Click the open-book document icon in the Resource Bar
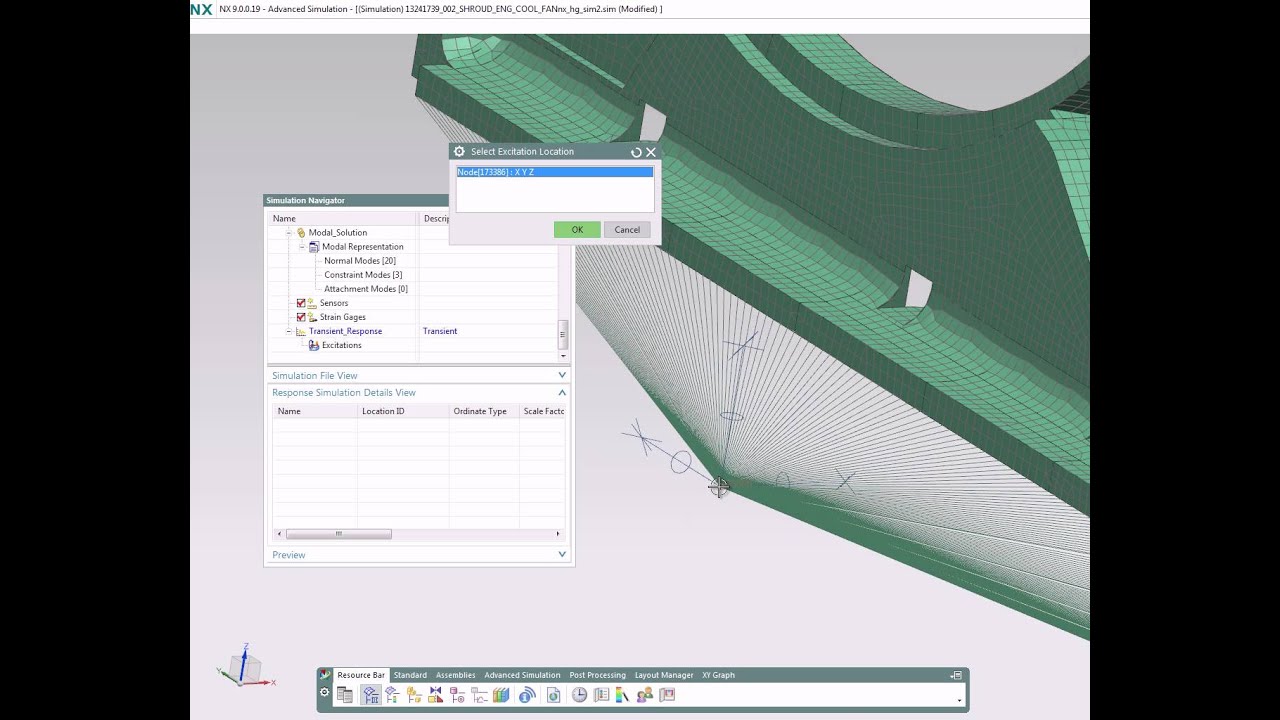The image size is (1280, 720). coord(601,695)
